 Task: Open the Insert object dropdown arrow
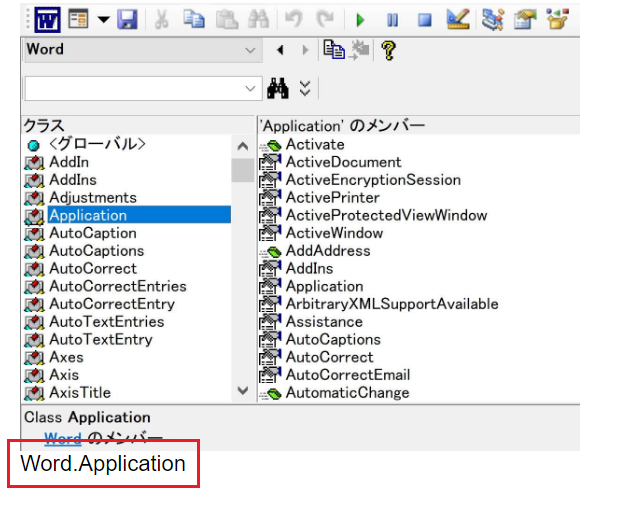click(x=104, y=19)
